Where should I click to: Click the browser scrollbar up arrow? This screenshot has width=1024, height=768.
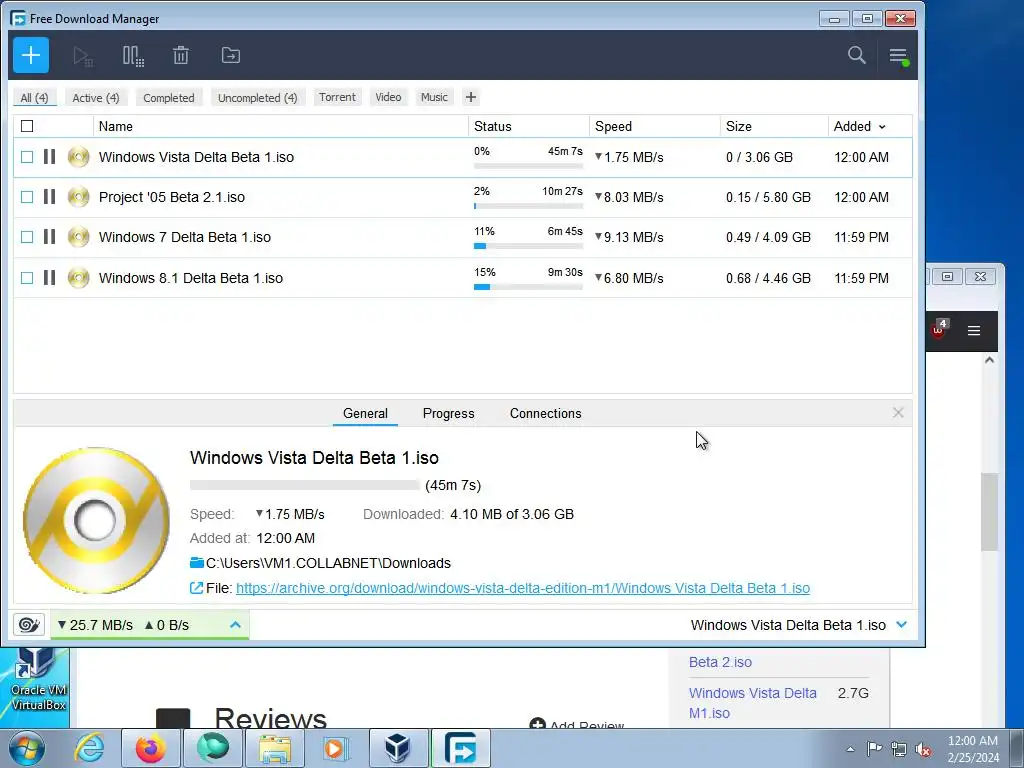(989, 360)
